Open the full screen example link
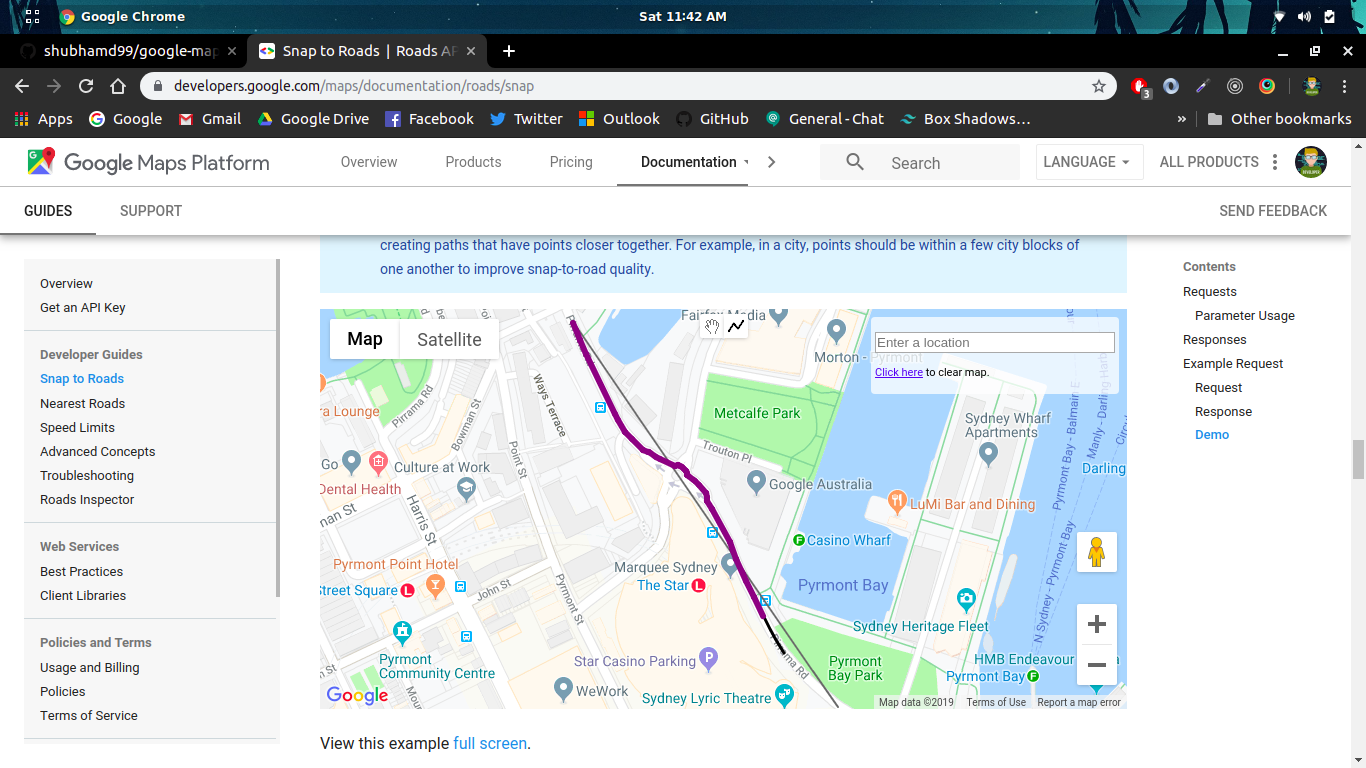 pos(490,743)
